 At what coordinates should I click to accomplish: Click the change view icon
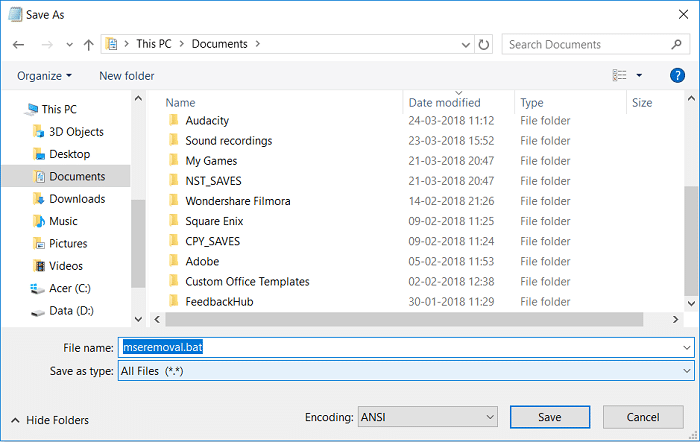[x=620, y=76]
